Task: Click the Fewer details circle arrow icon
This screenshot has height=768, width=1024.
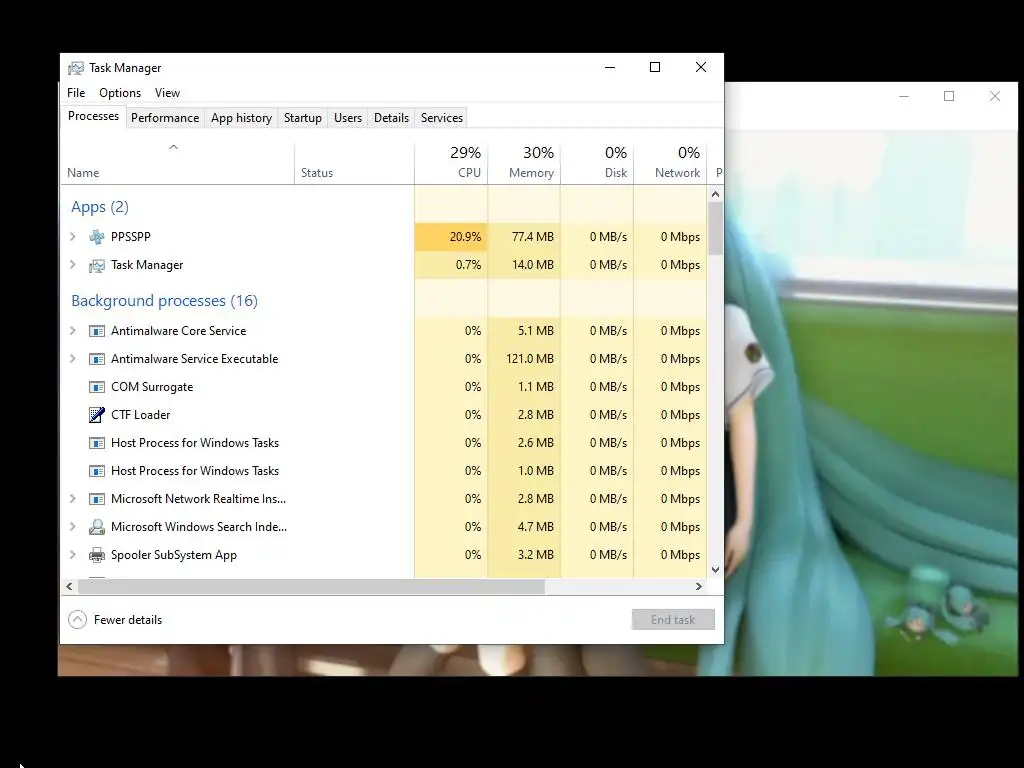Action: (77, 620)
